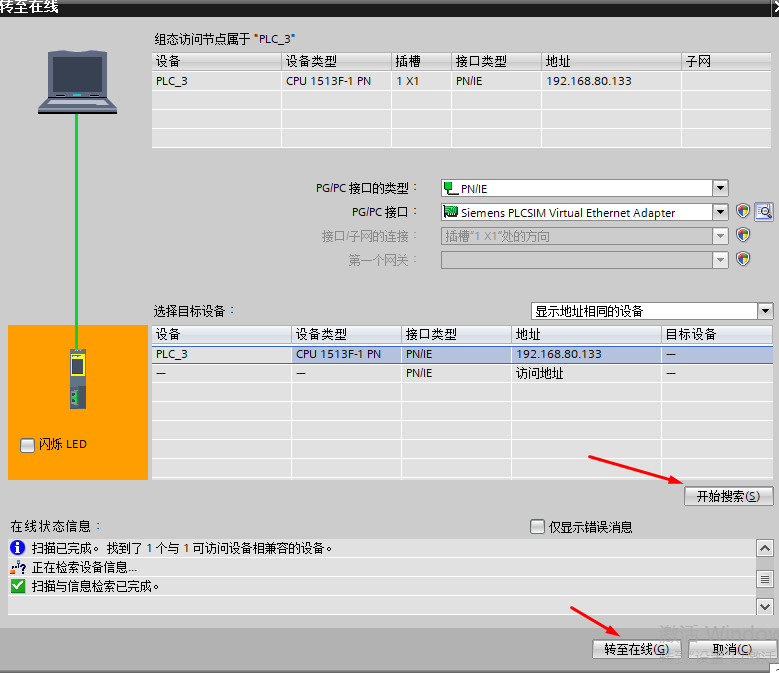Open the 显示地址相同的设备 filter dropdown

pos(765,311)
